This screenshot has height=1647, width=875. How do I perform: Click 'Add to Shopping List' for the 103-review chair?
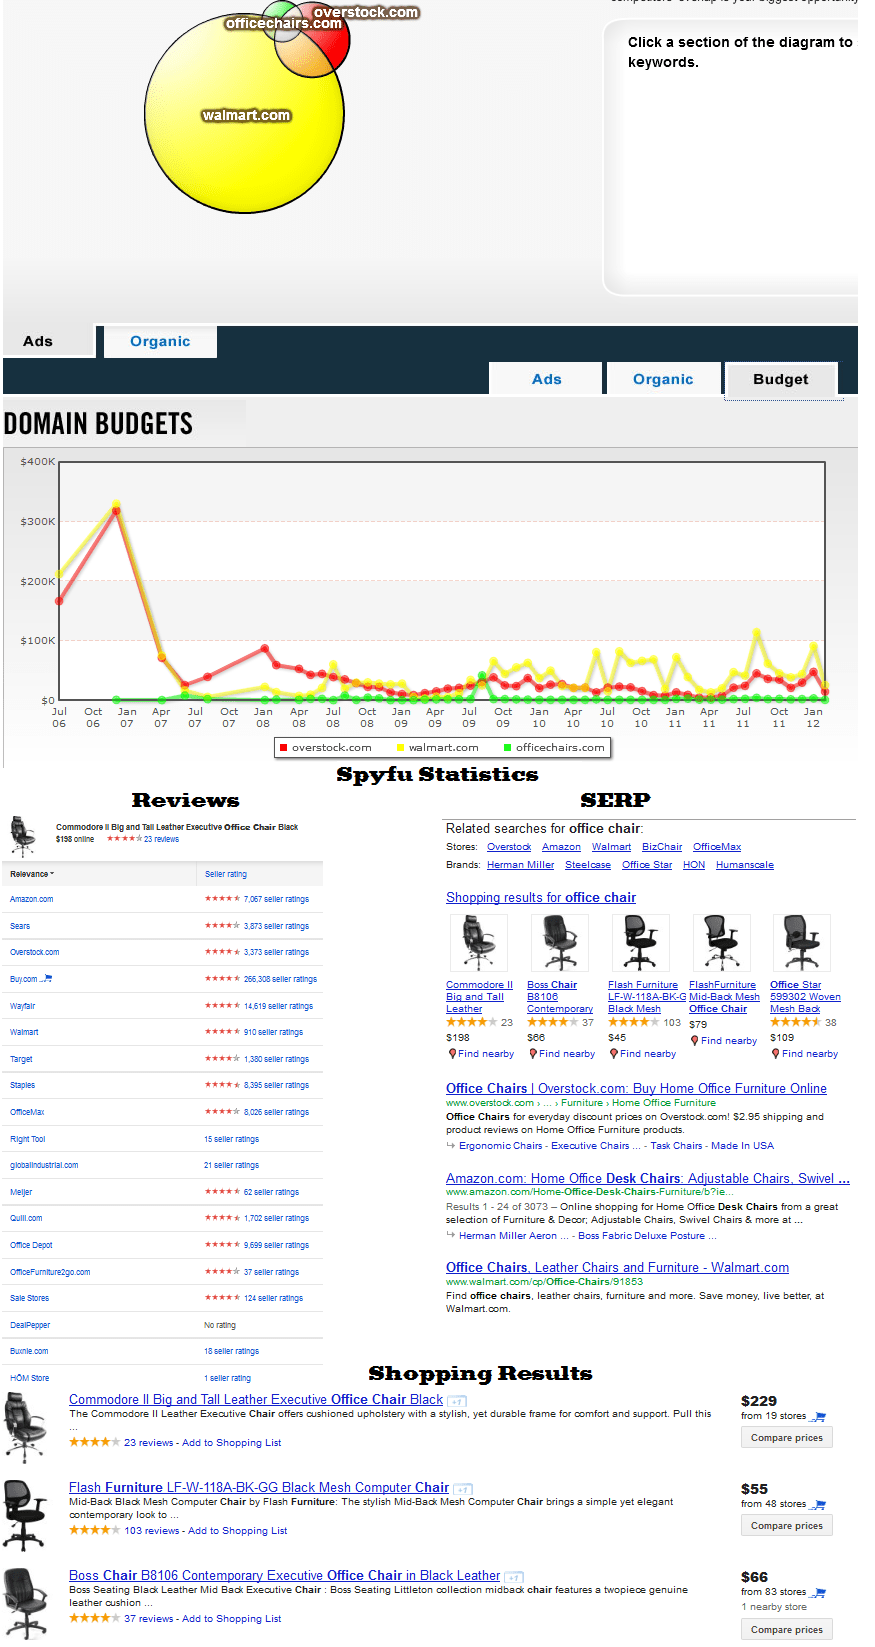[237, 1531]
